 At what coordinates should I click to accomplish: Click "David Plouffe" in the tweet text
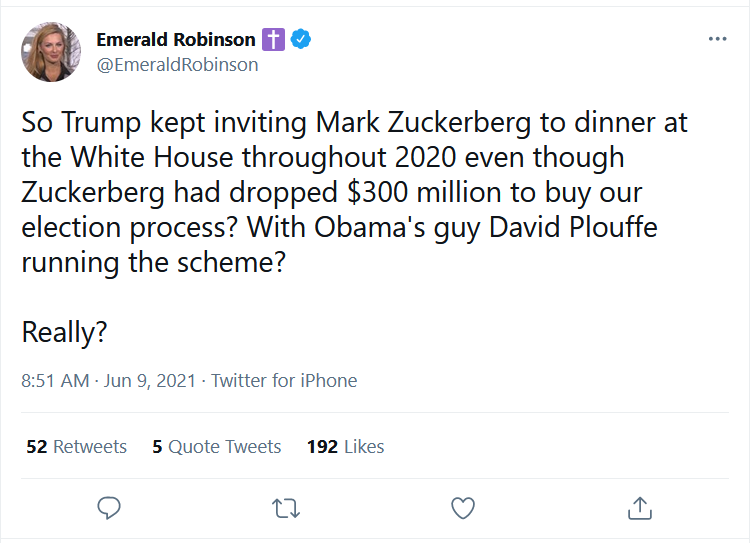coord(573,227)
